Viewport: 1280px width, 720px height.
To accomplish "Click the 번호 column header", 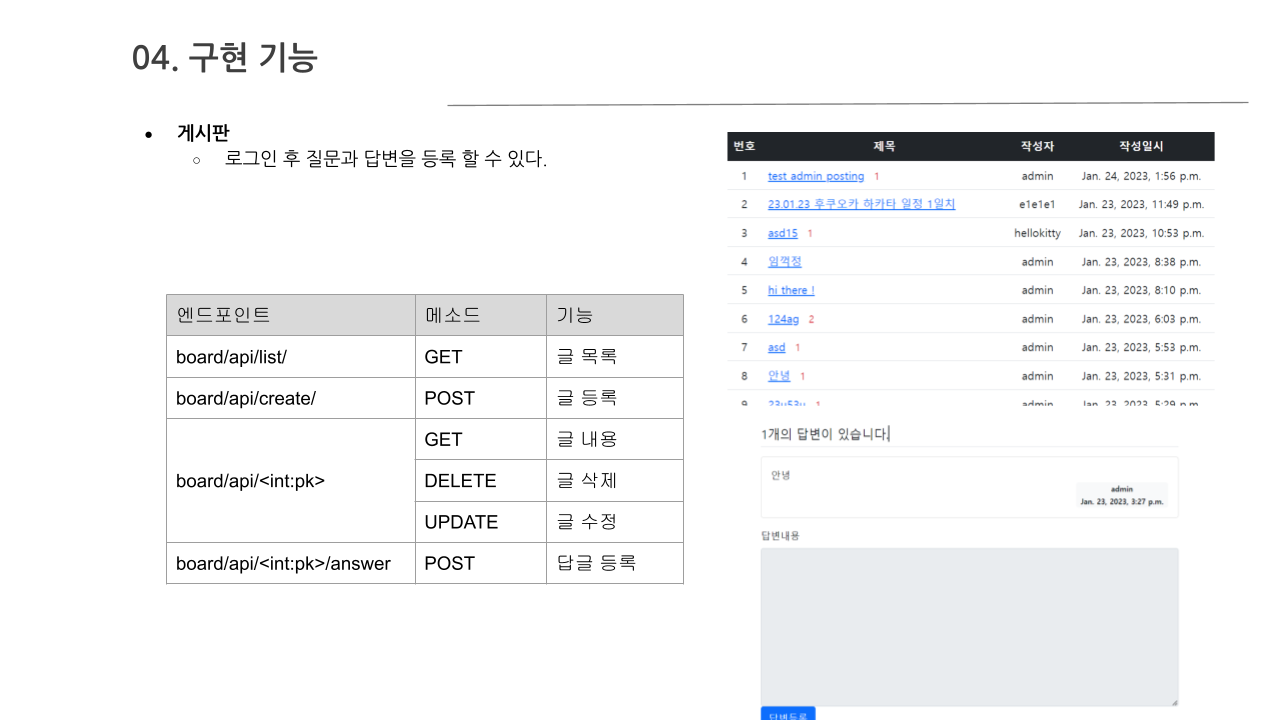I will click(744, 146).
